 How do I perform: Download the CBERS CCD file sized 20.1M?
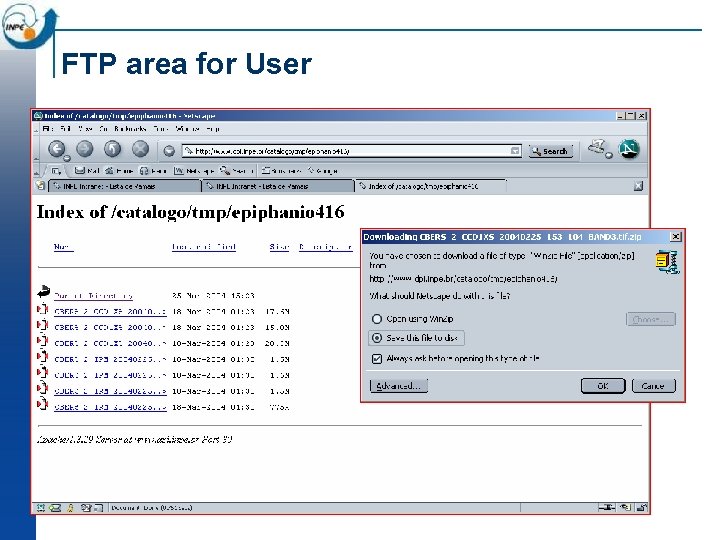click(110, 343)
